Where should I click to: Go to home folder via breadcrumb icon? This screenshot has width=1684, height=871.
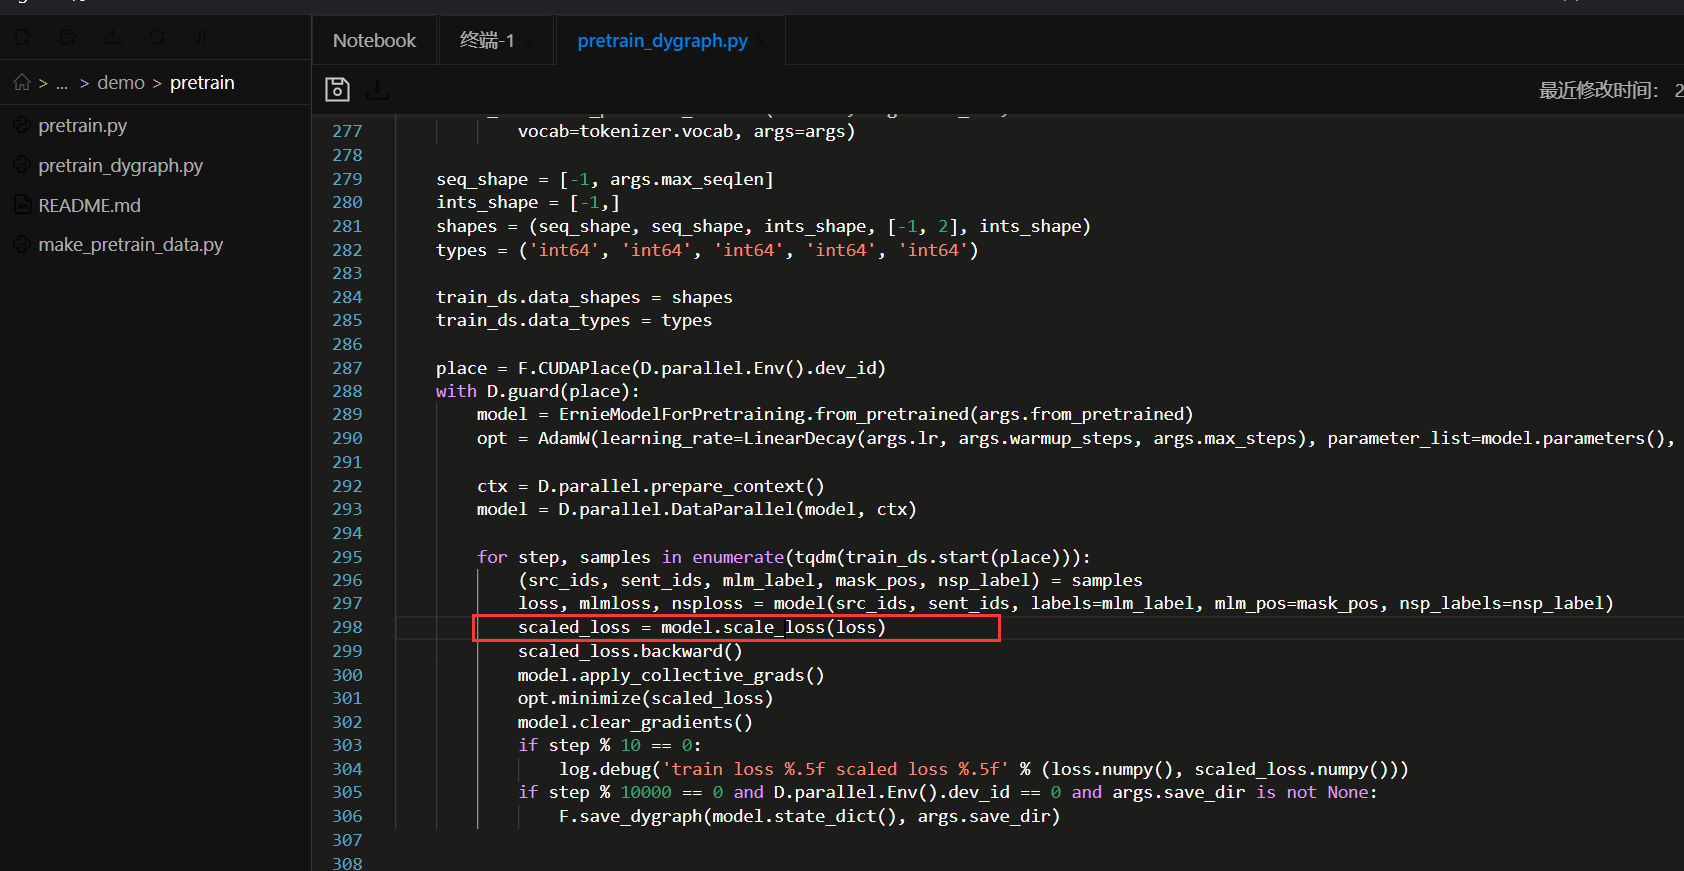point(22,82)
